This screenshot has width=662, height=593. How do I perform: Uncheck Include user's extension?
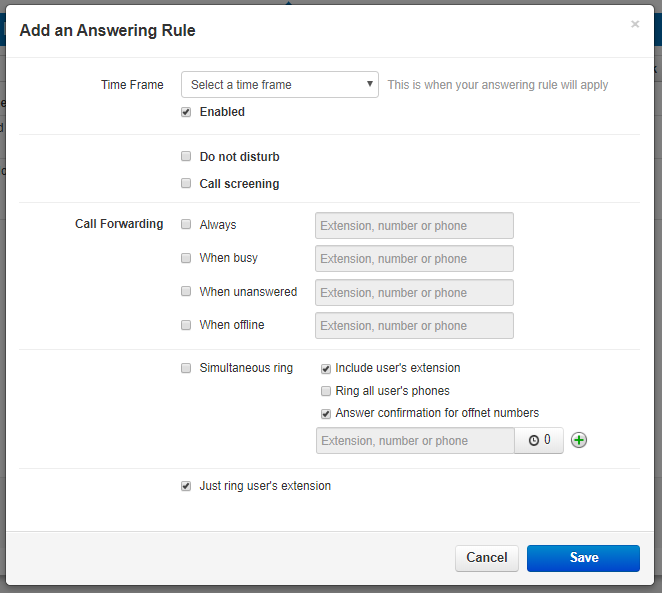pyautogui.click(x=326, y=368)
